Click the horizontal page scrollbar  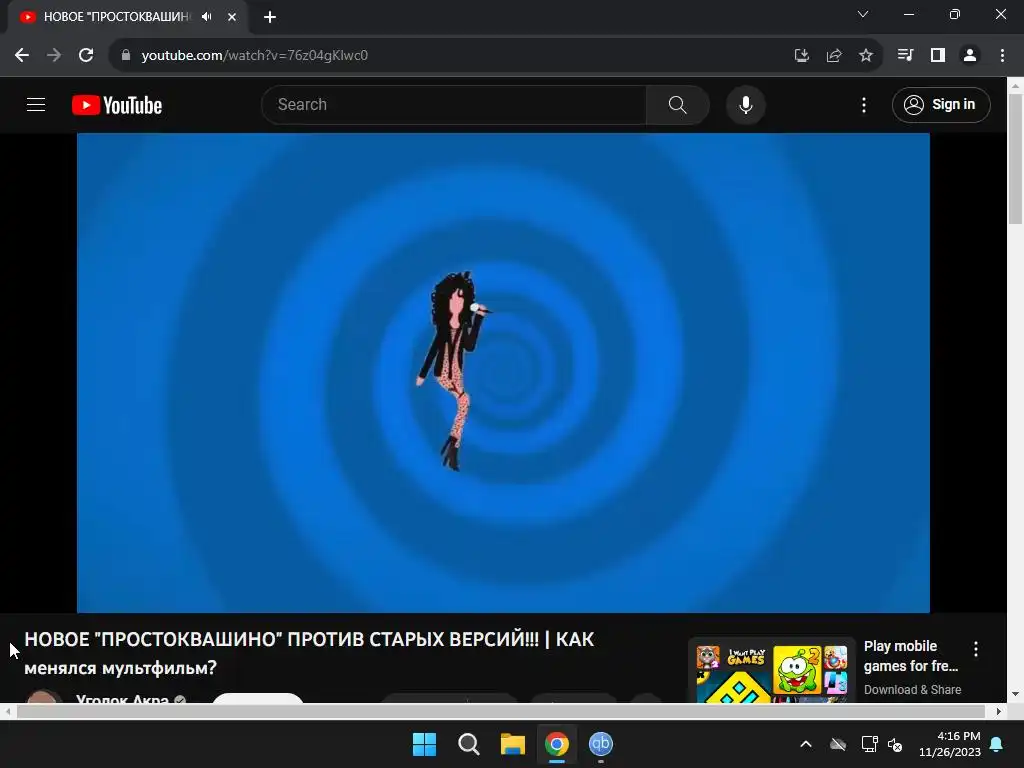click(500, 711)
